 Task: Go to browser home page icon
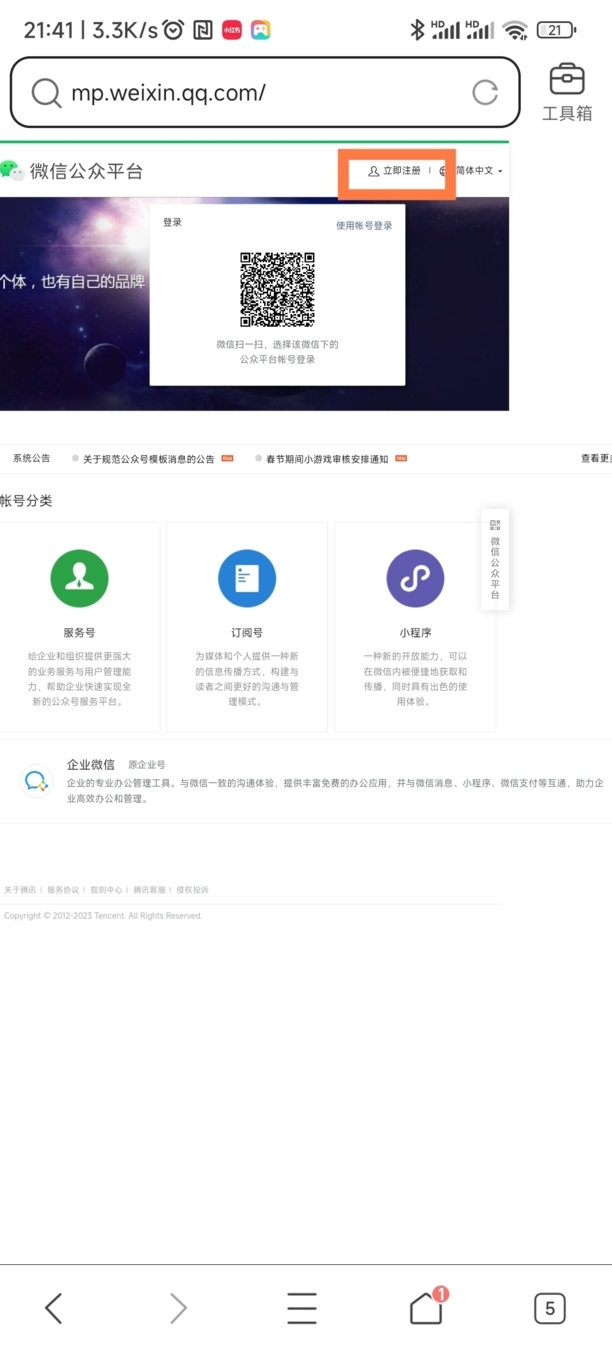point(427,1307)
